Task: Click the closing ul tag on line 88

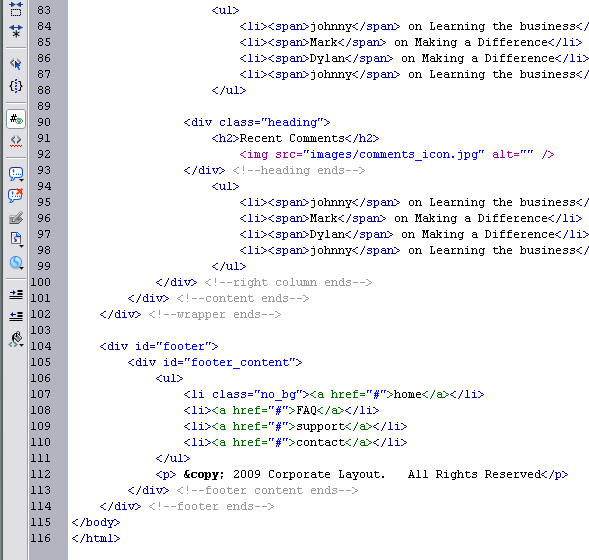Action: click(x=229, y=91)
